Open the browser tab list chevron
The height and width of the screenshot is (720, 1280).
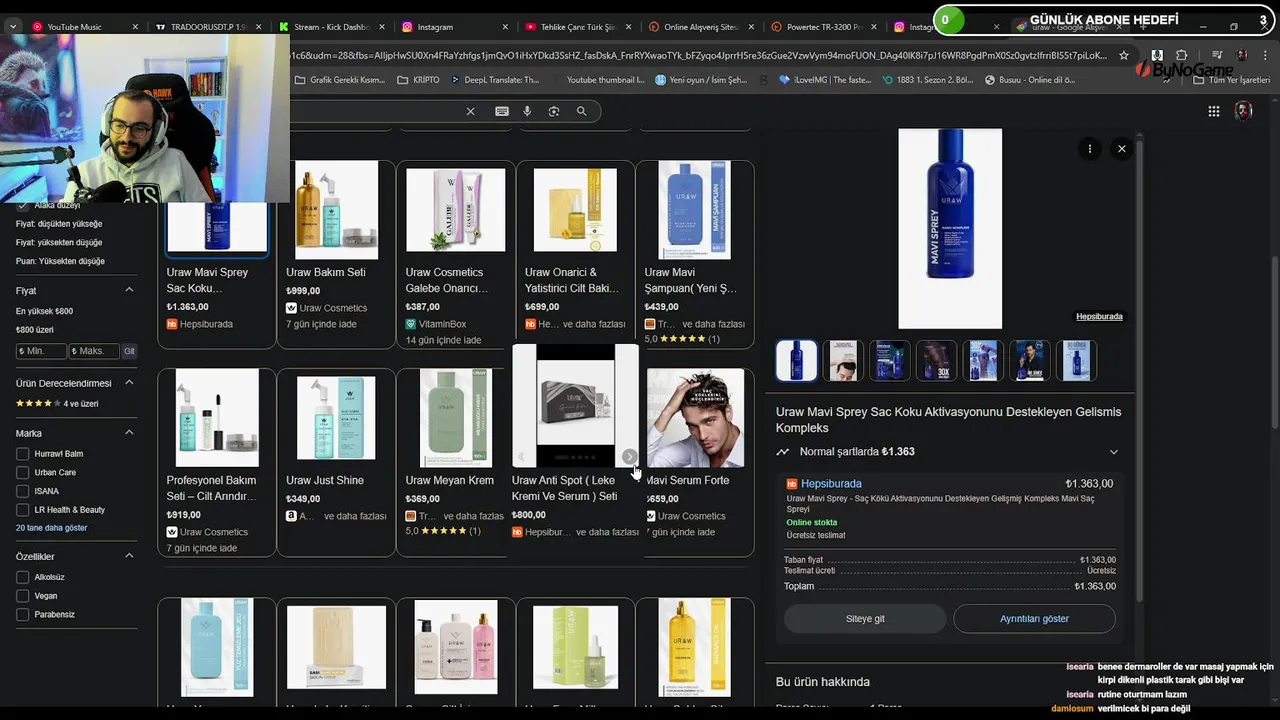pyautogui.click(x=12, y=27)
